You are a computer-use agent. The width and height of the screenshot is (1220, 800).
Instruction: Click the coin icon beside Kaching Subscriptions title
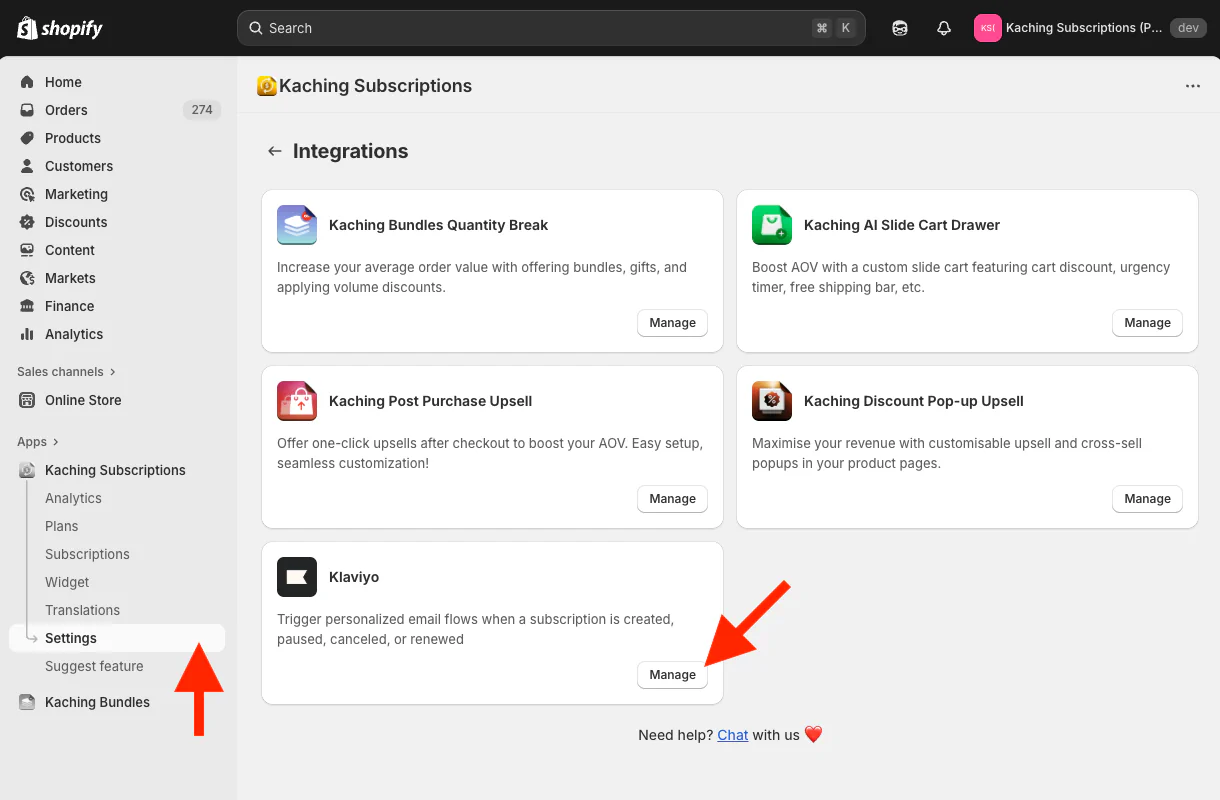click(x=267, y=86)
